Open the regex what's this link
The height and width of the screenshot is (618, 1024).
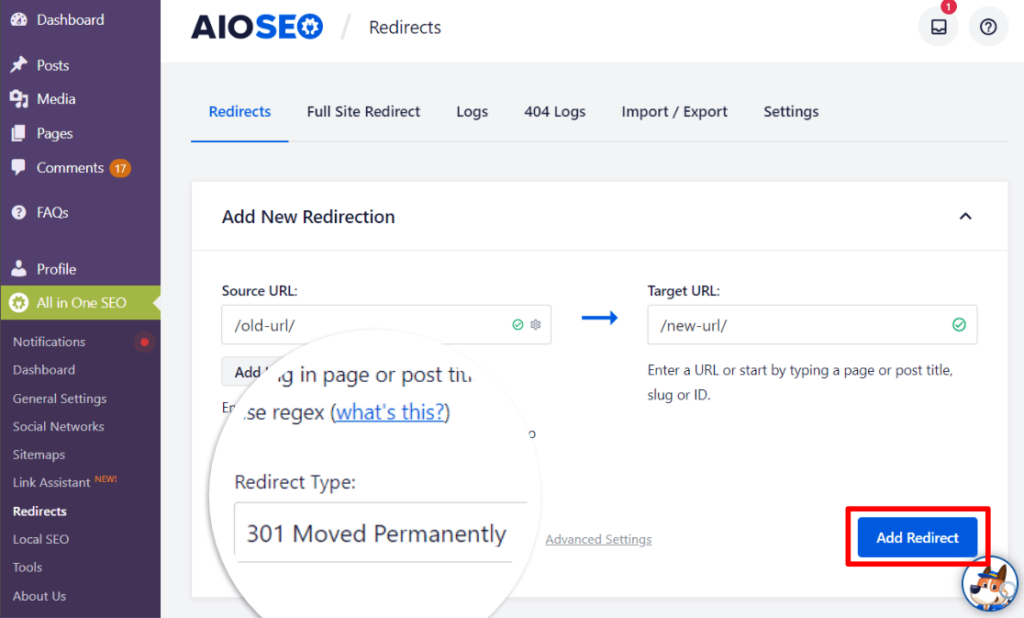pos(390,411)
